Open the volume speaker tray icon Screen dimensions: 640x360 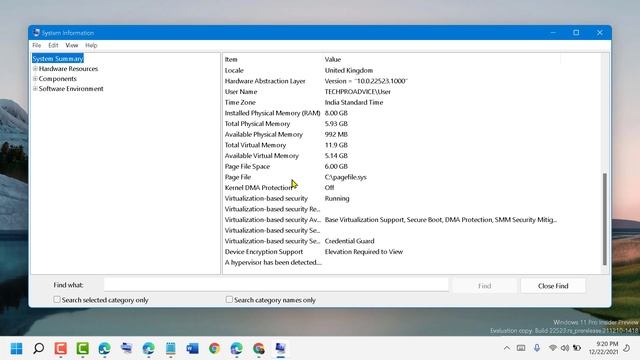[565, 348]
